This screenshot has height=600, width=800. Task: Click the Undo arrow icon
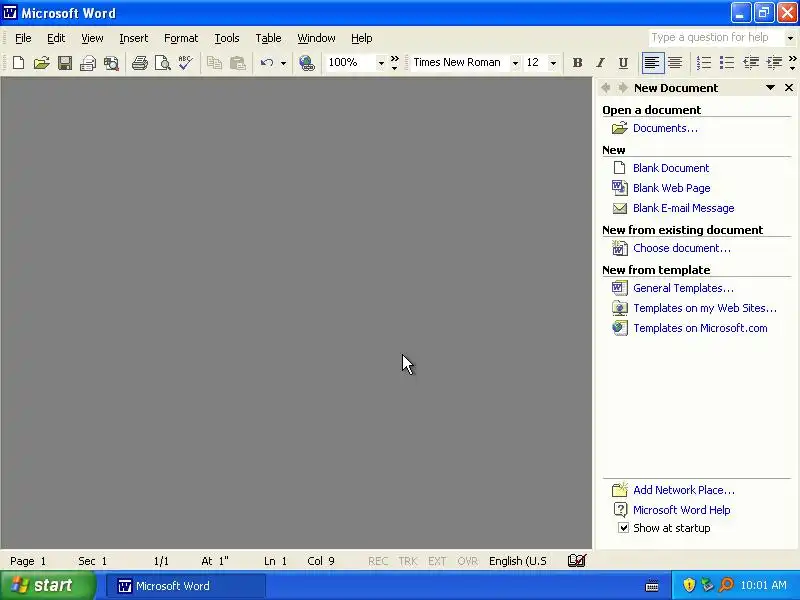(x=267, y=63)
